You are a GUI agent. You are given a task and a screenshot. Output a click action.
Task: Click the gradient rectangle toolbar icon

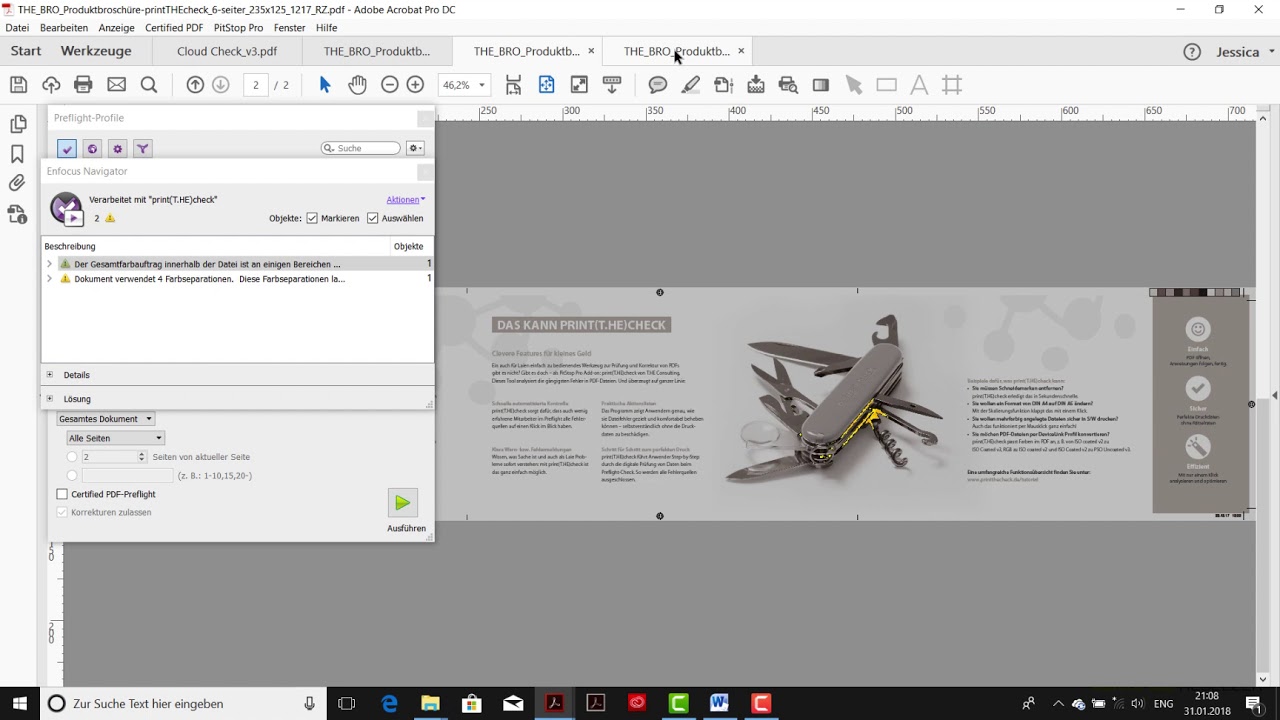[821, 85]
